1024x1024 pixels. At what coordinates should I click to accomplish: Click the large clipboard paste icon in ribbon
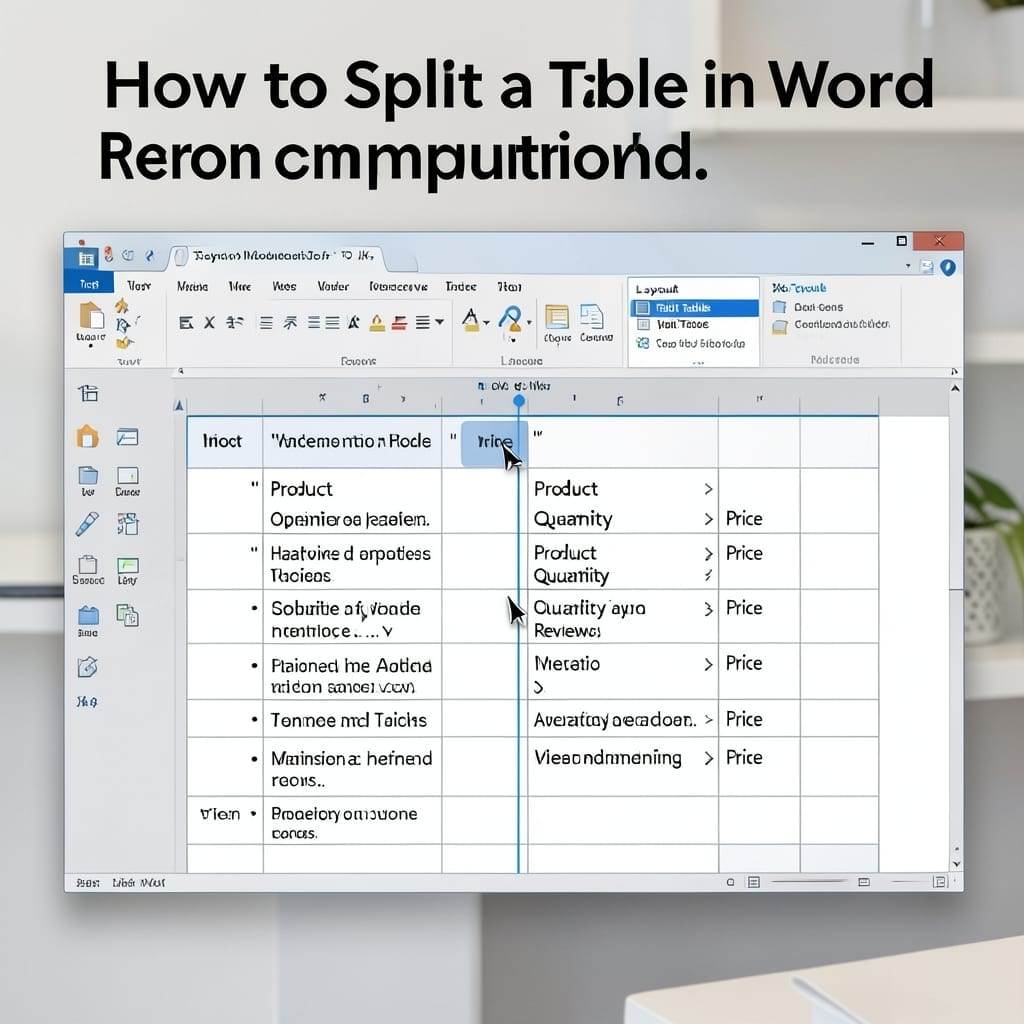(x=91, y=315)
